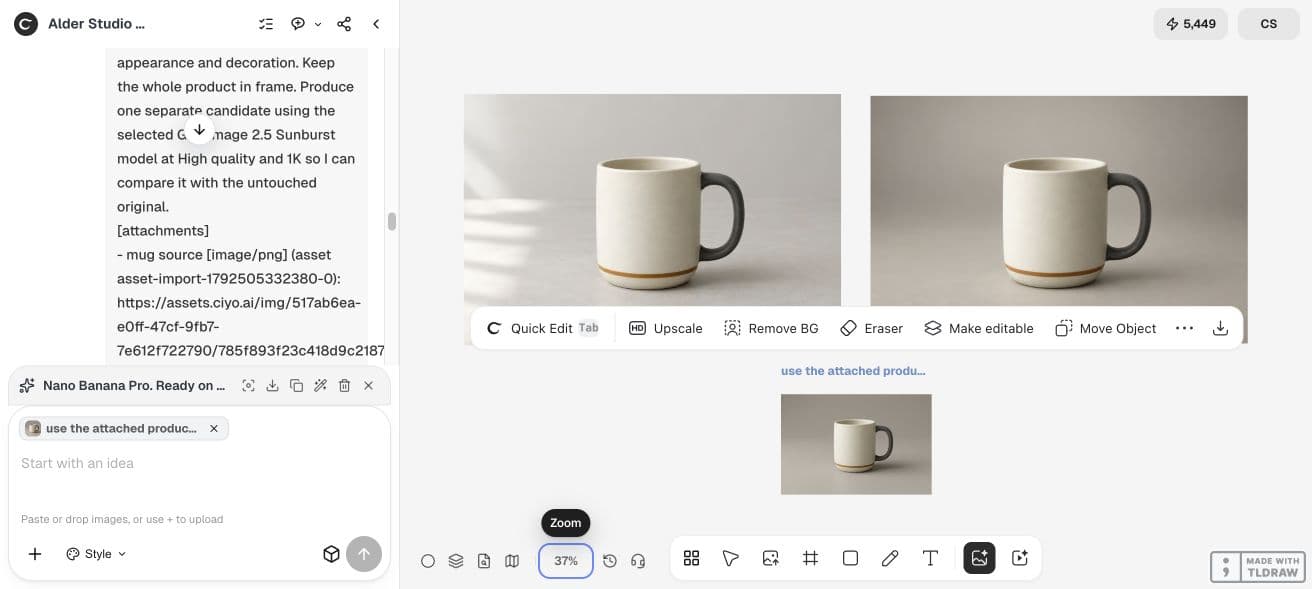Select the pointer select tool
The width and height of the screenshot is (1312, 589).
[731, 558]
